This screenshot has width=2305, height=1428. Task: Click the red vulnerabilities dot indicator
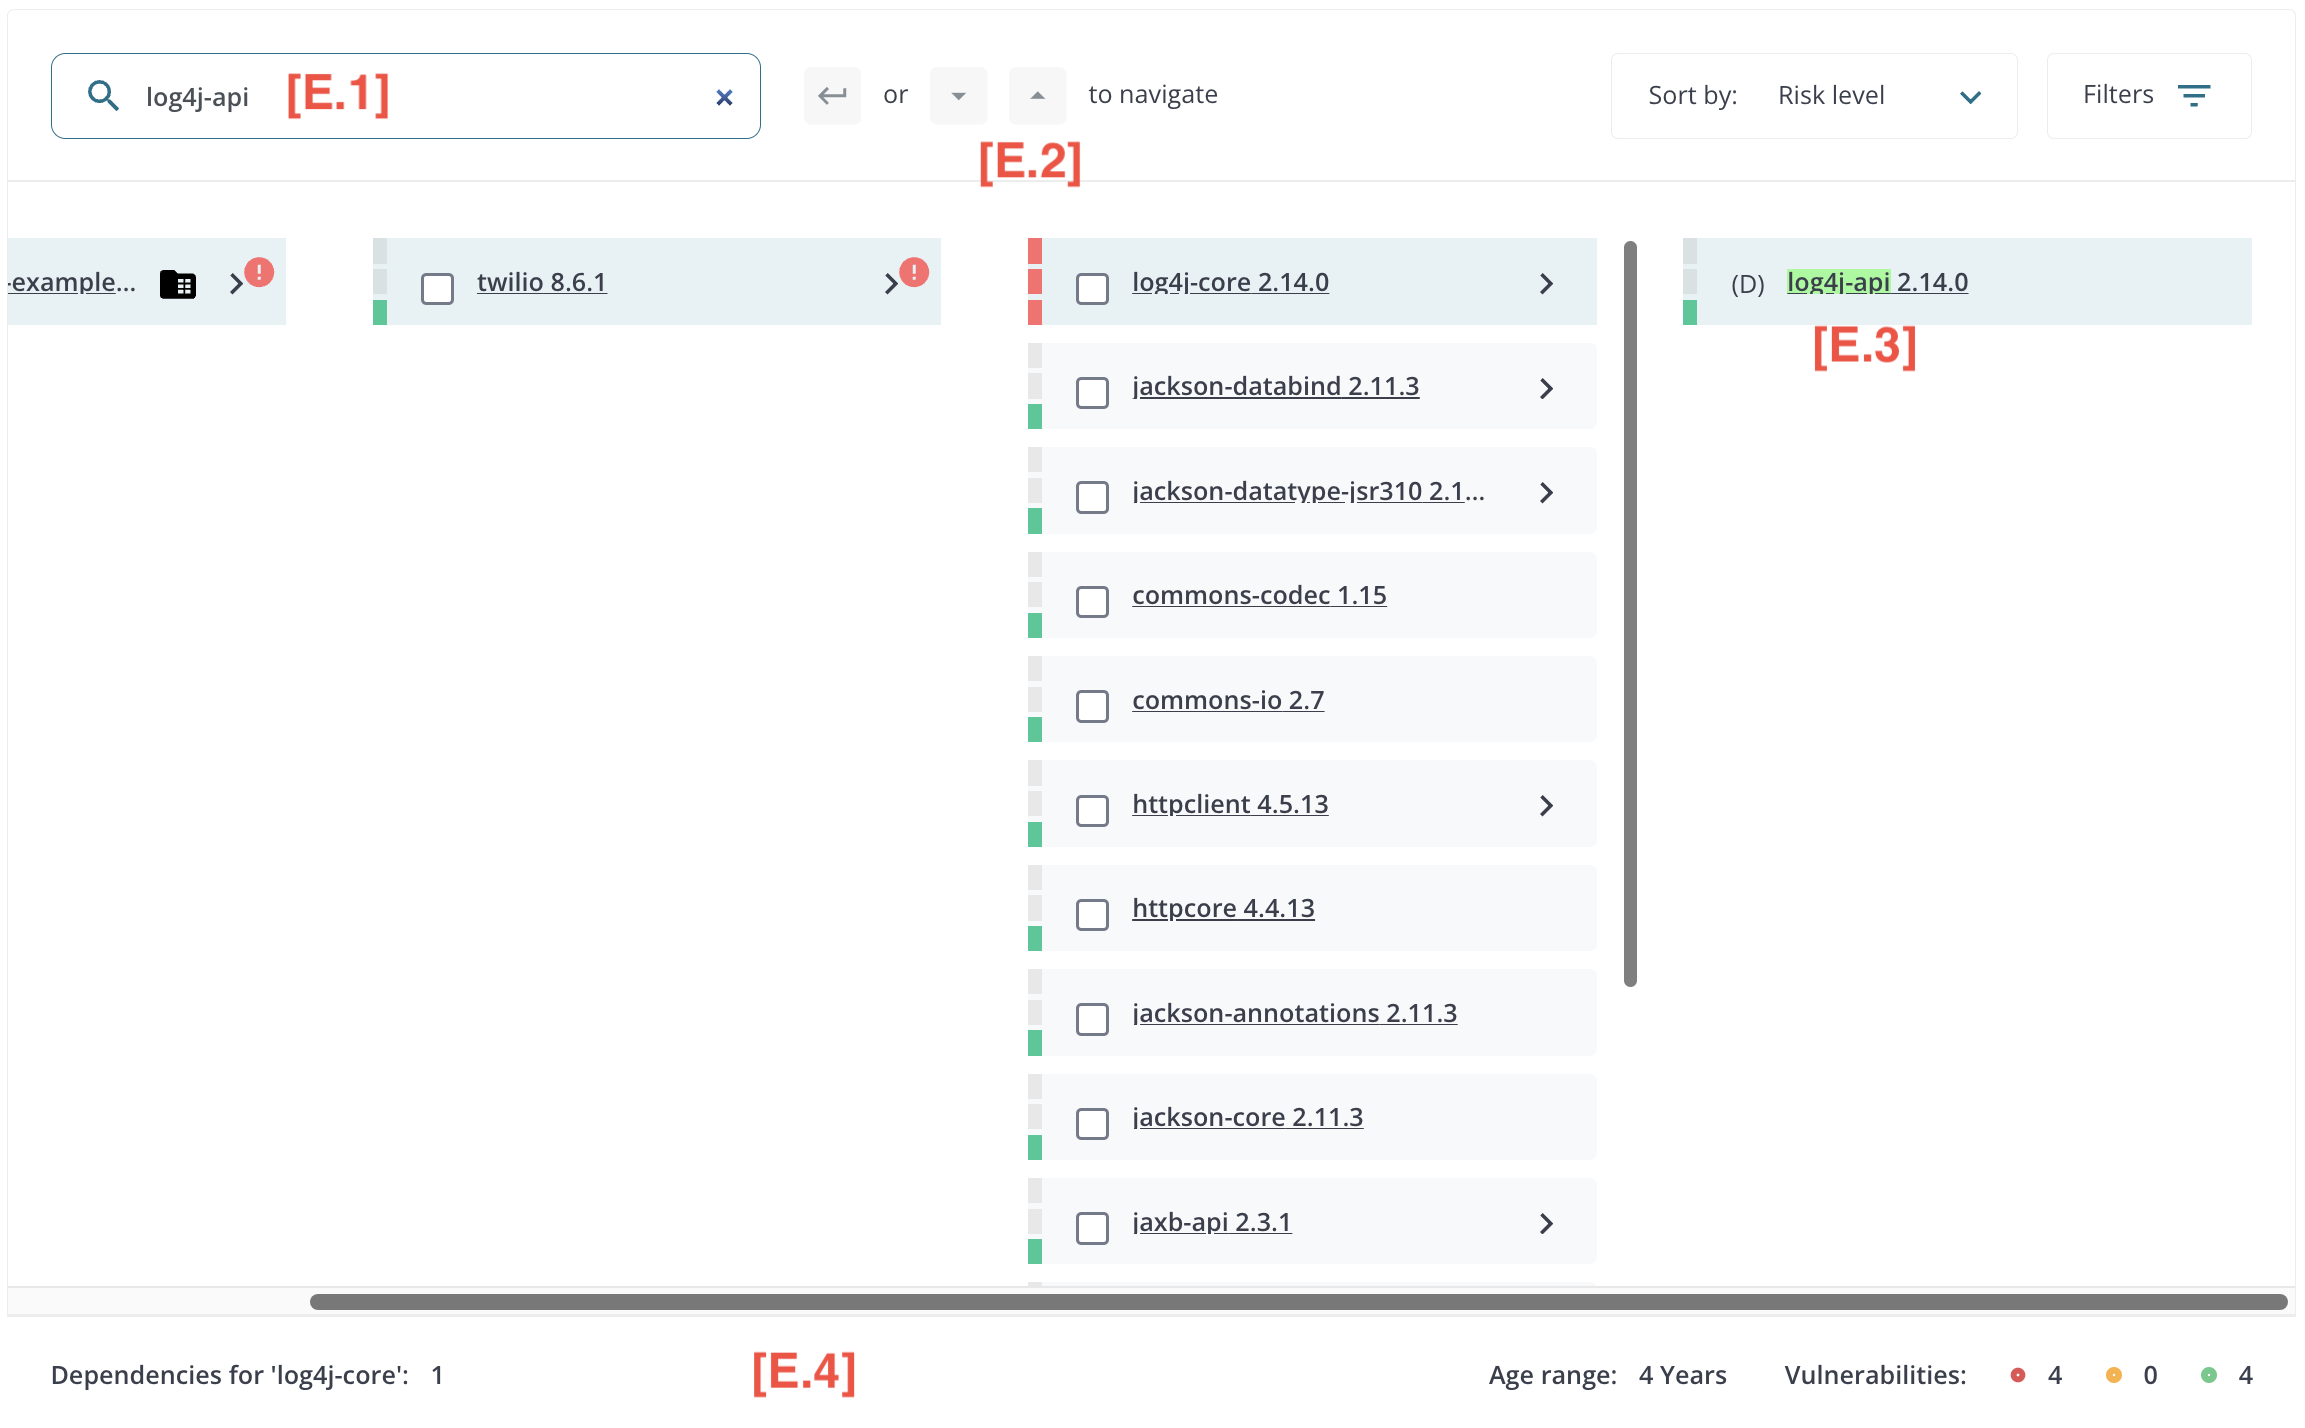2018,1375
